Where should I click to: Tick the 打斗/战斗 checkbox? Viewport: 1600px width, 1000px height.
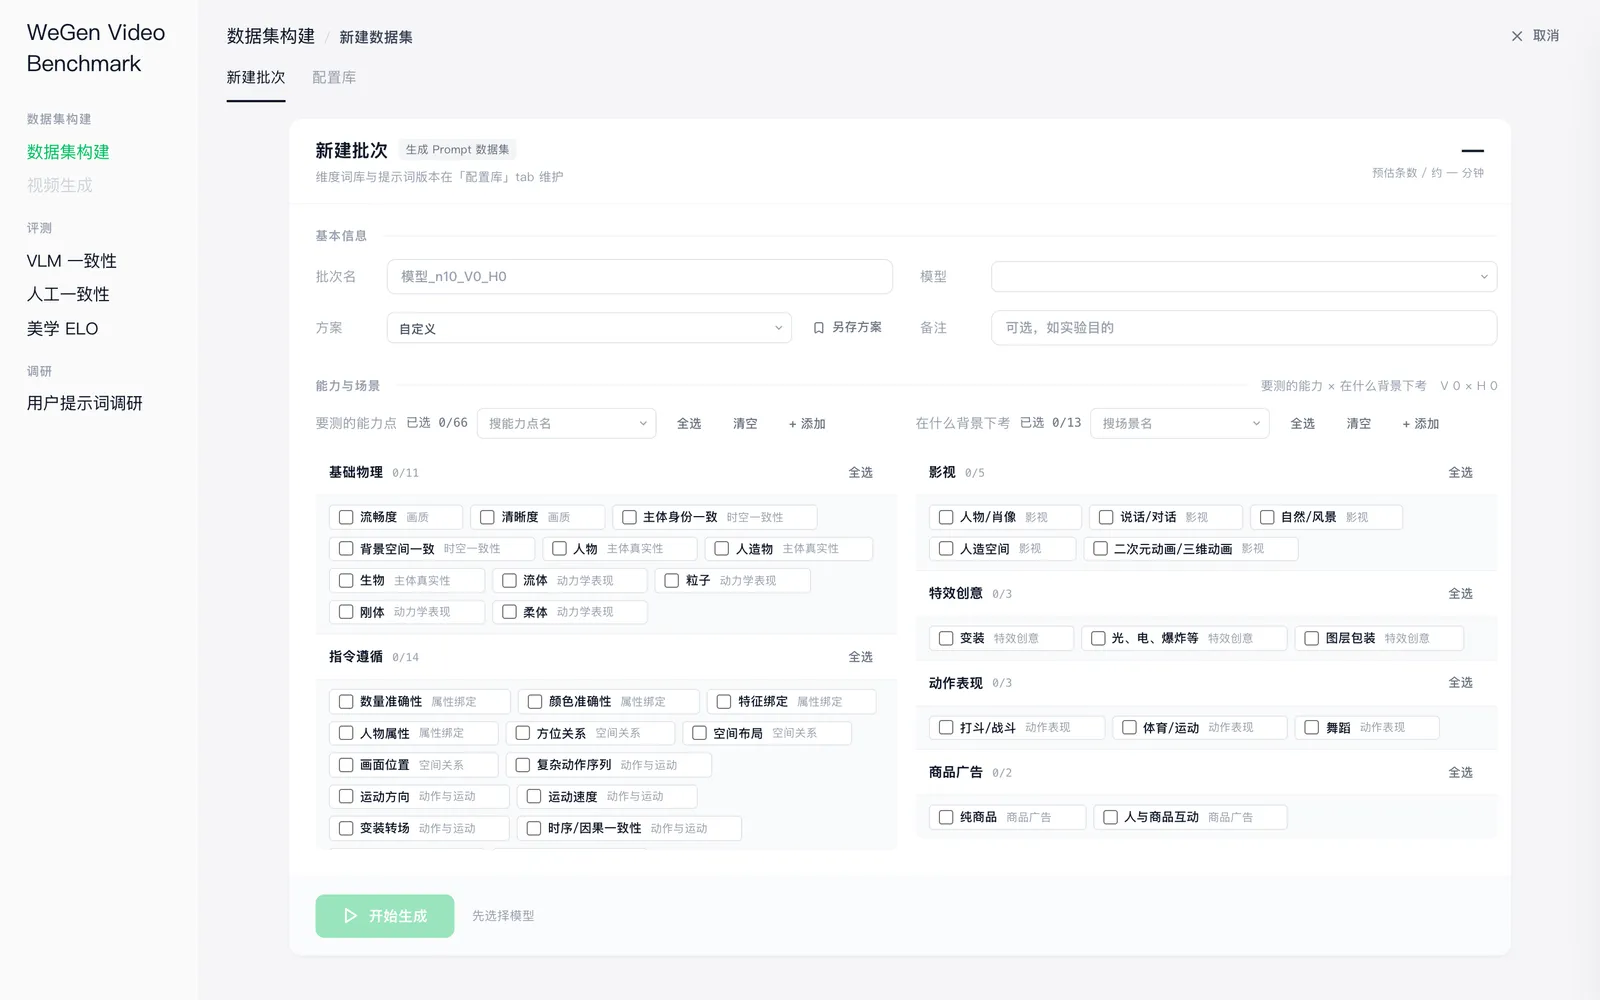click(x=946, y=728)
